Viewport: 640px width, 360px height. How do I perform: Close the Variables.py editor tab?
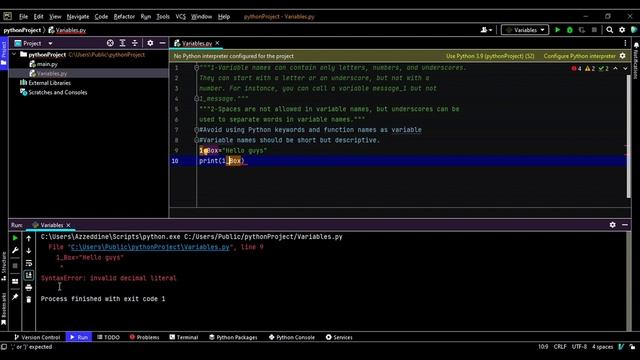[x=217, y=43]
